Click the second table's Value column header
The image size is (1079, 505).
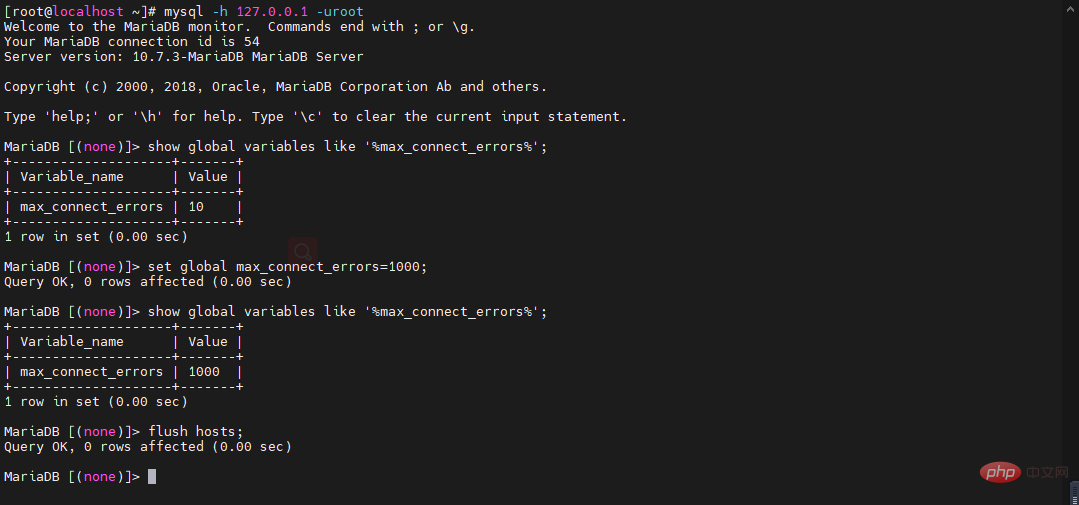(x=208, y=342)
